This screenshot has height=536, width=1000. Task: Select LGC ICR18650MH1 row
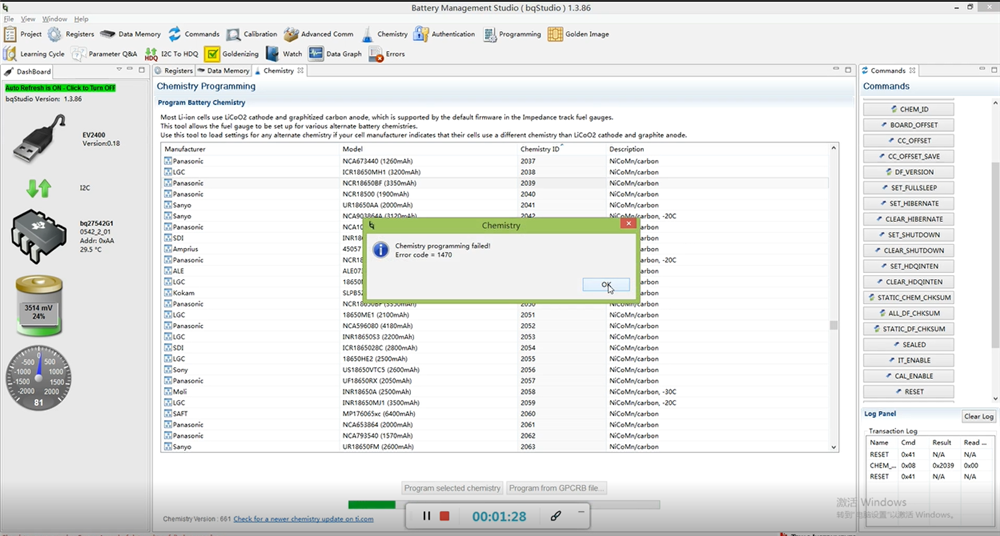(496, 172)
